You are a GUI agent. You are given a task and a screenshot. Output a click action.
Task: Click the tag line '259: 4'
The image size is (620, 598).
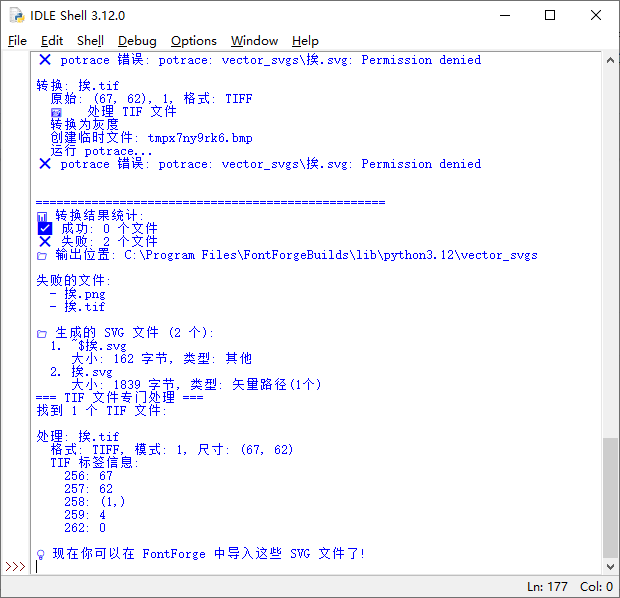click(x=85, y=515)
